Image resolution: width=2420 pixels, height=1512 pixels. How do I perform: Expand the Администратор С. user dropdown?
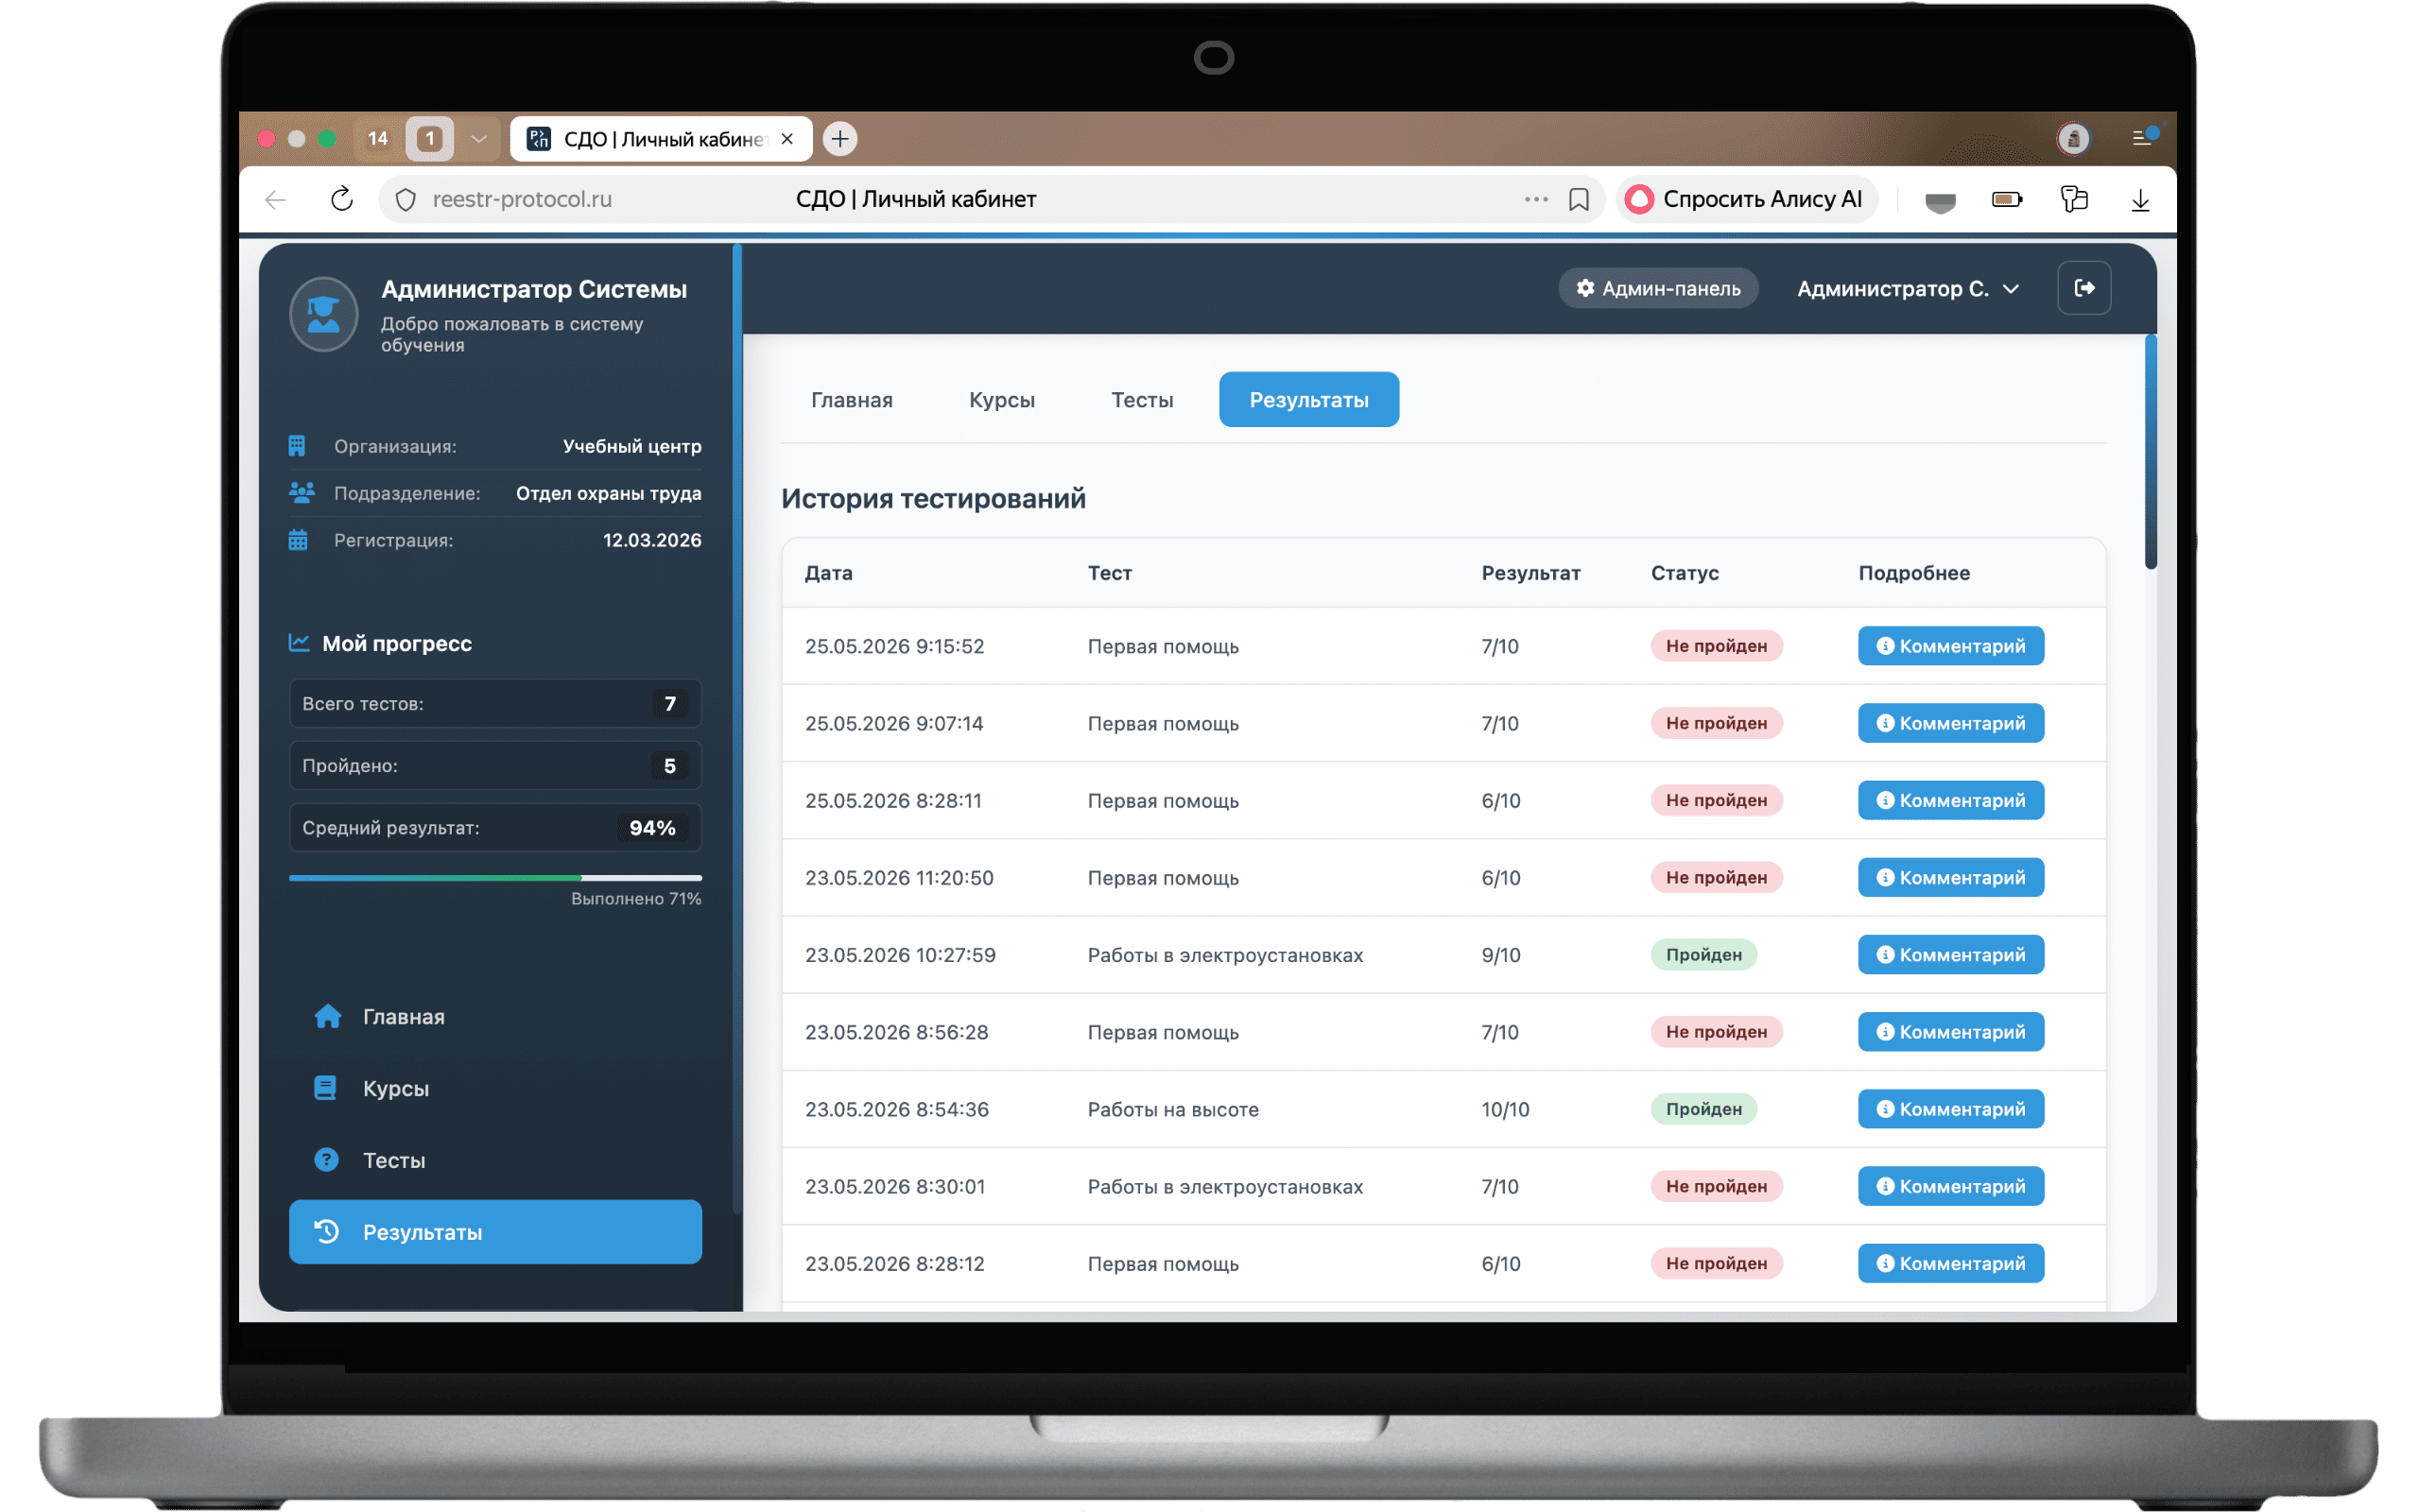1908,289
